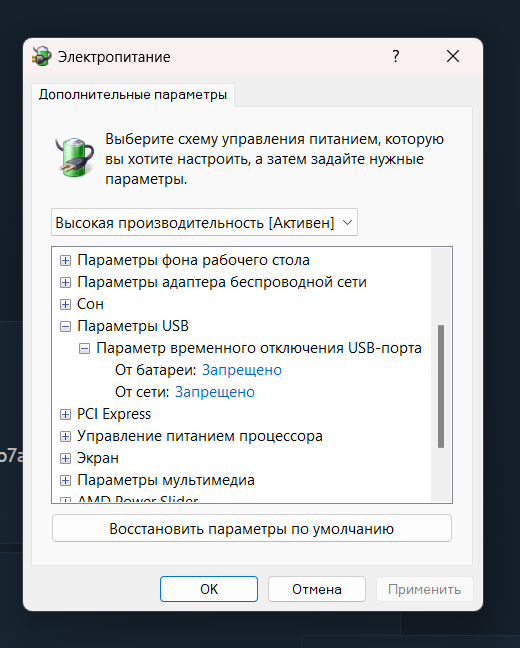Click the green battery icon beside description
This screenshot has width=520, height=648.
tap(75, 157)
